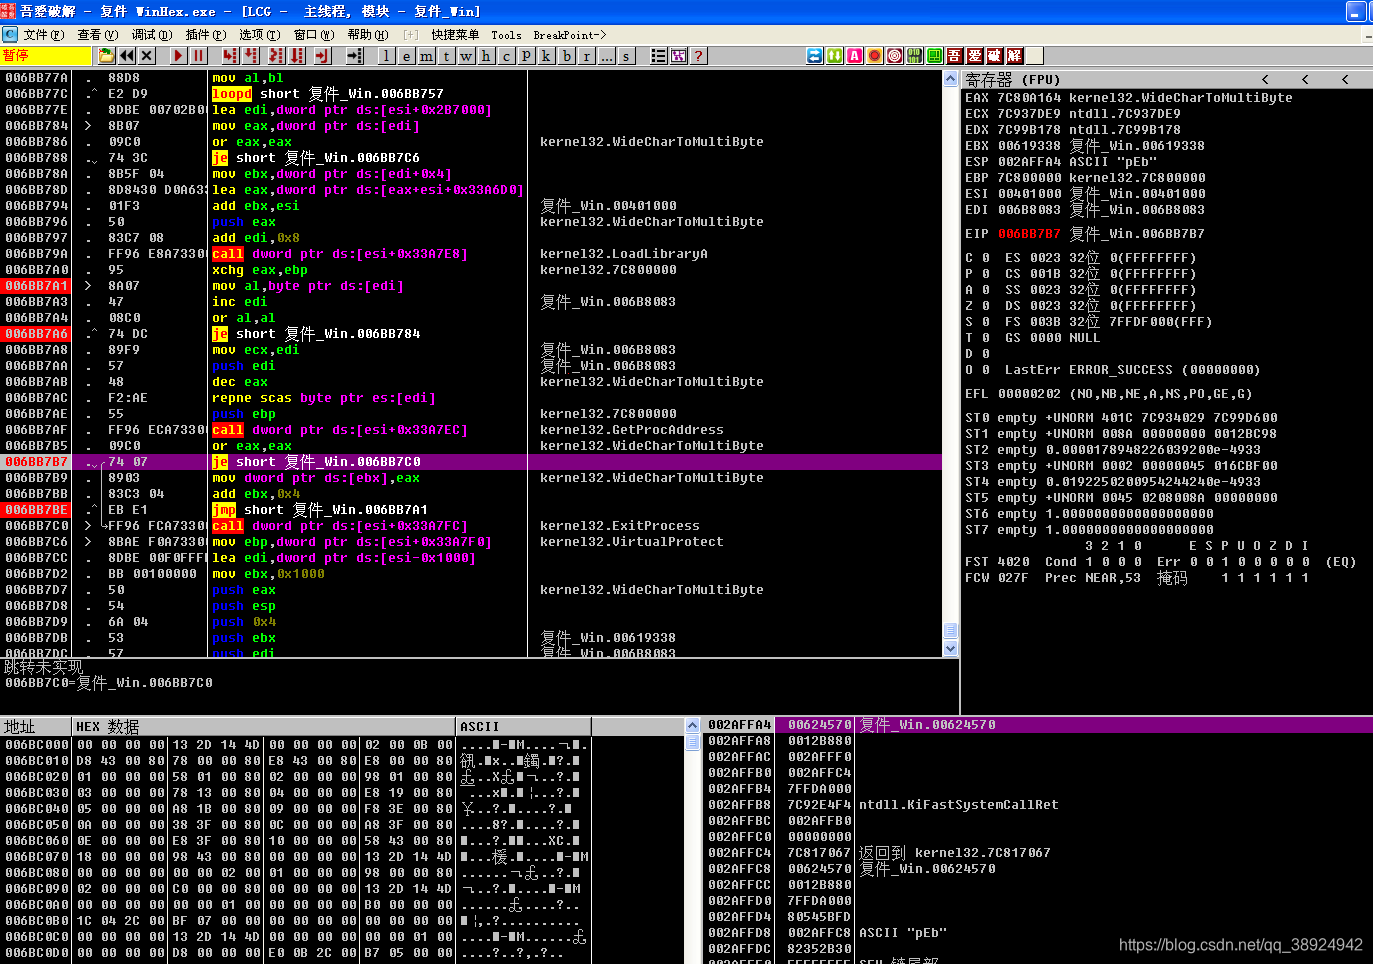The width and height of the screenshot is (1373, 964).
Task: Open the 选项(T) menu
Action: coord(259,35)
